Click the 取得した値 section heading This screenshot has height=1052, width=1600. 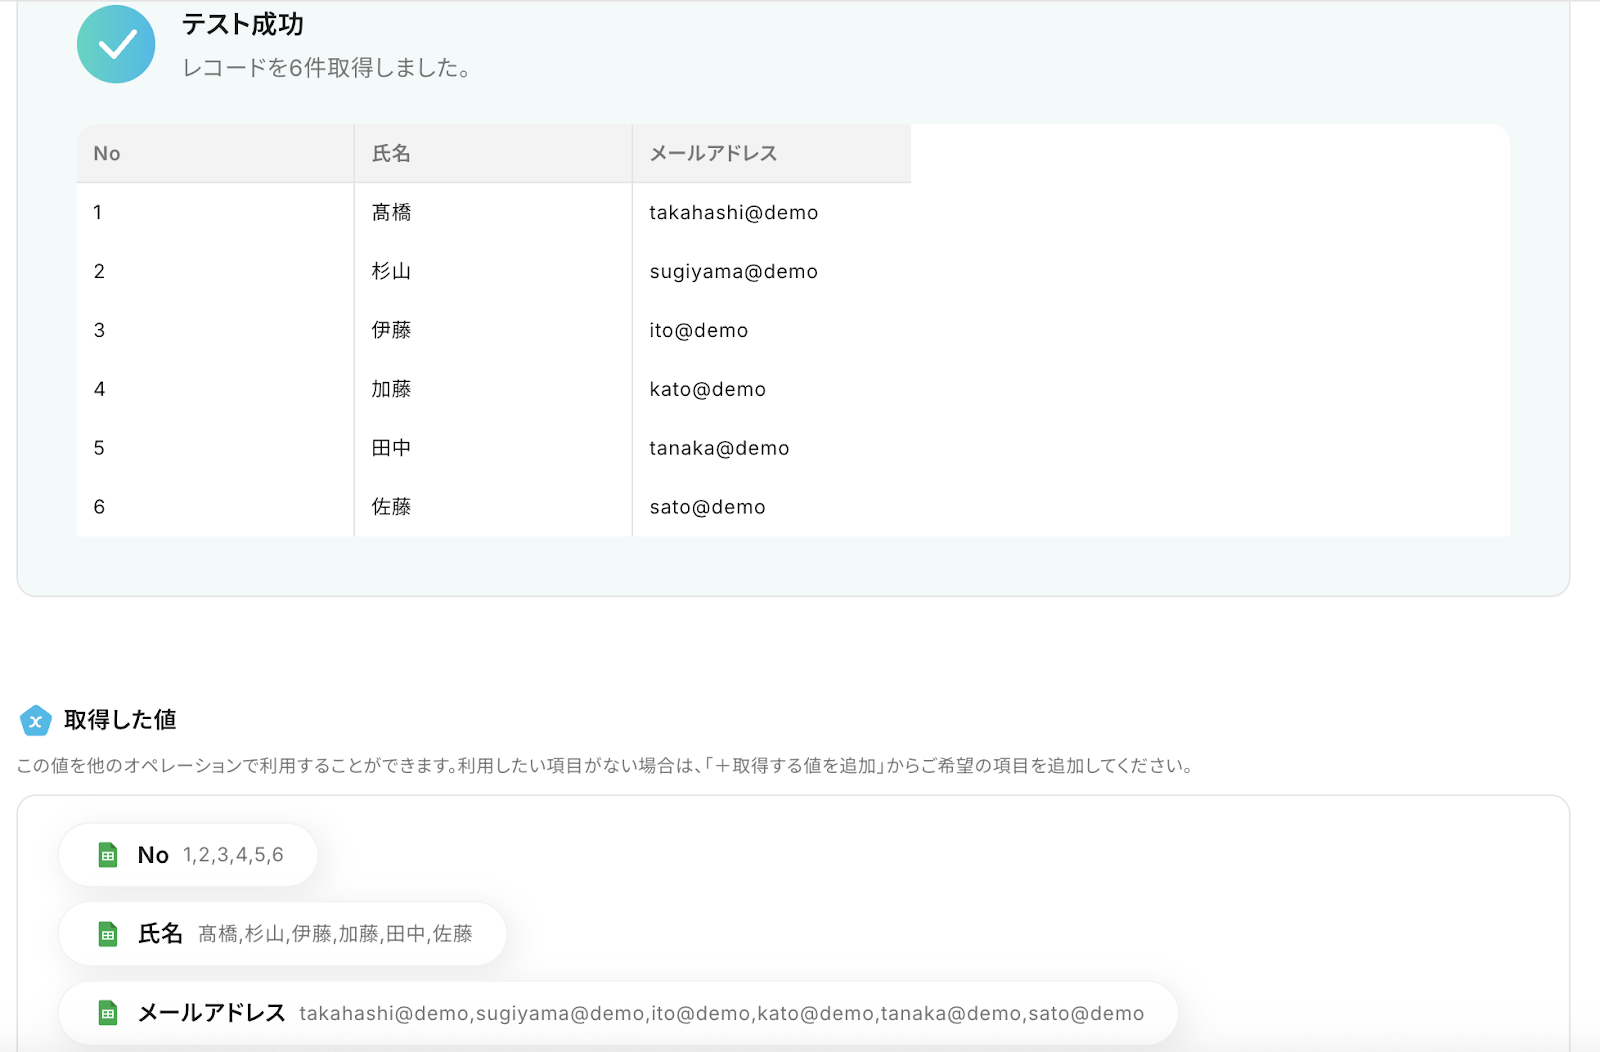[x=120, y=720]
